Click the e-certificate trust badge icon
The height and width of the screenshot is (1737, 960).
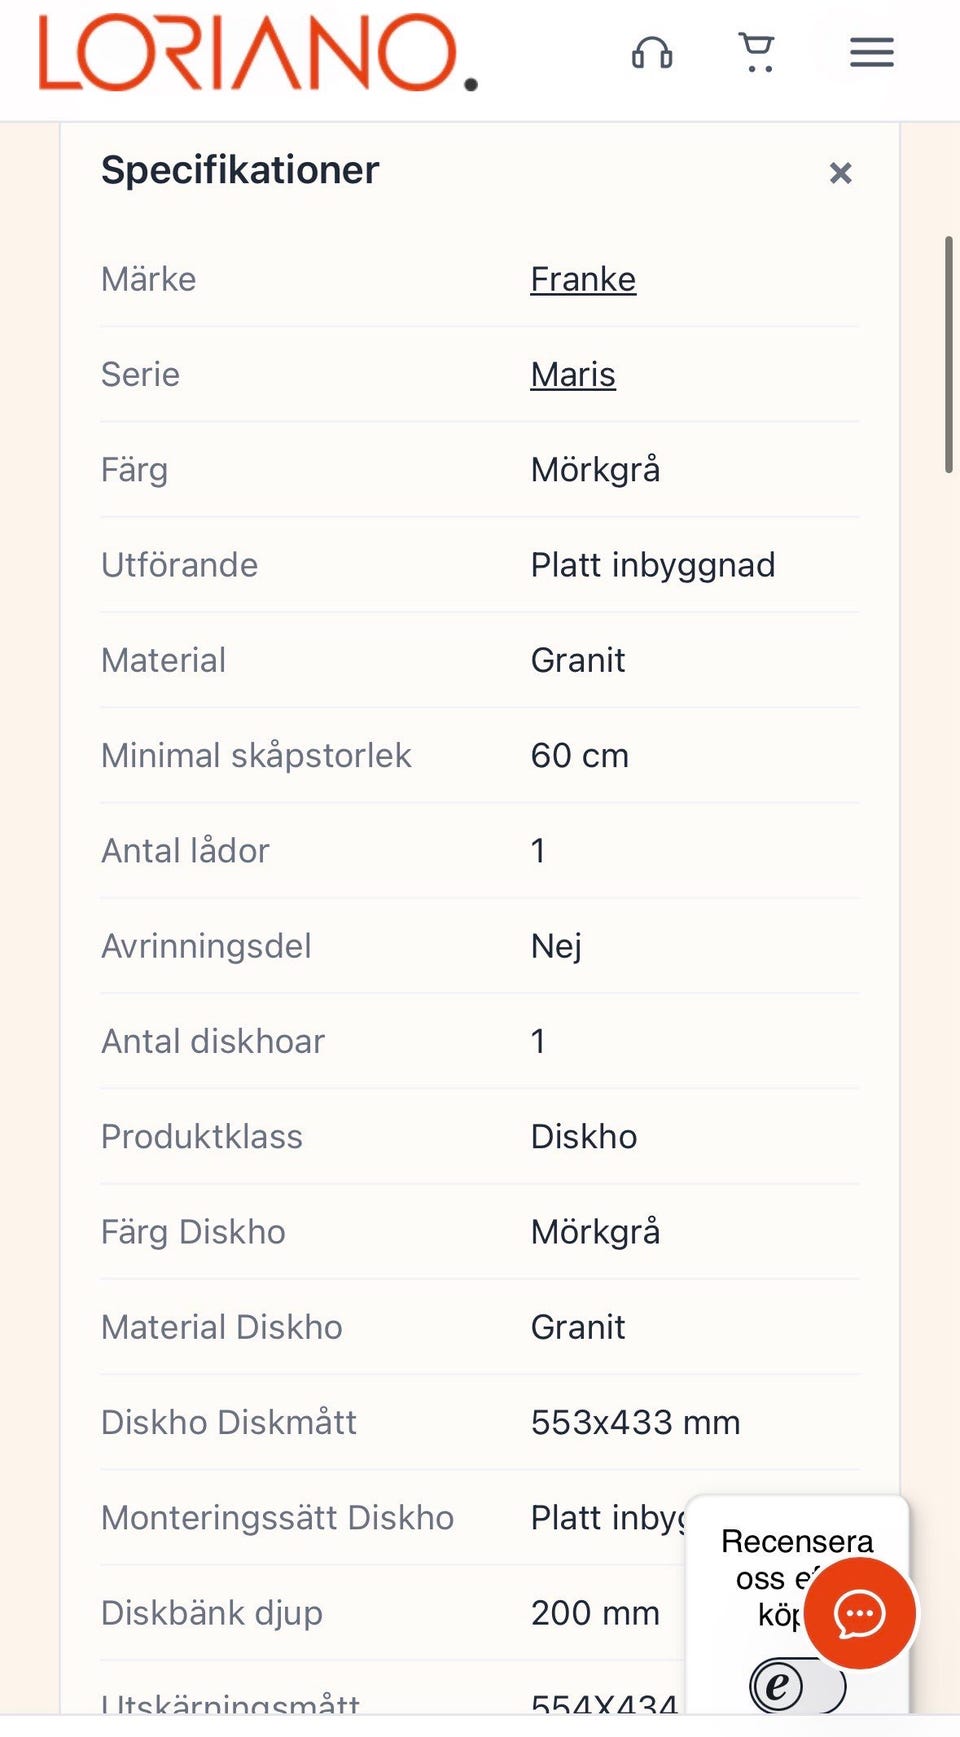click(x=798, y=1686)
